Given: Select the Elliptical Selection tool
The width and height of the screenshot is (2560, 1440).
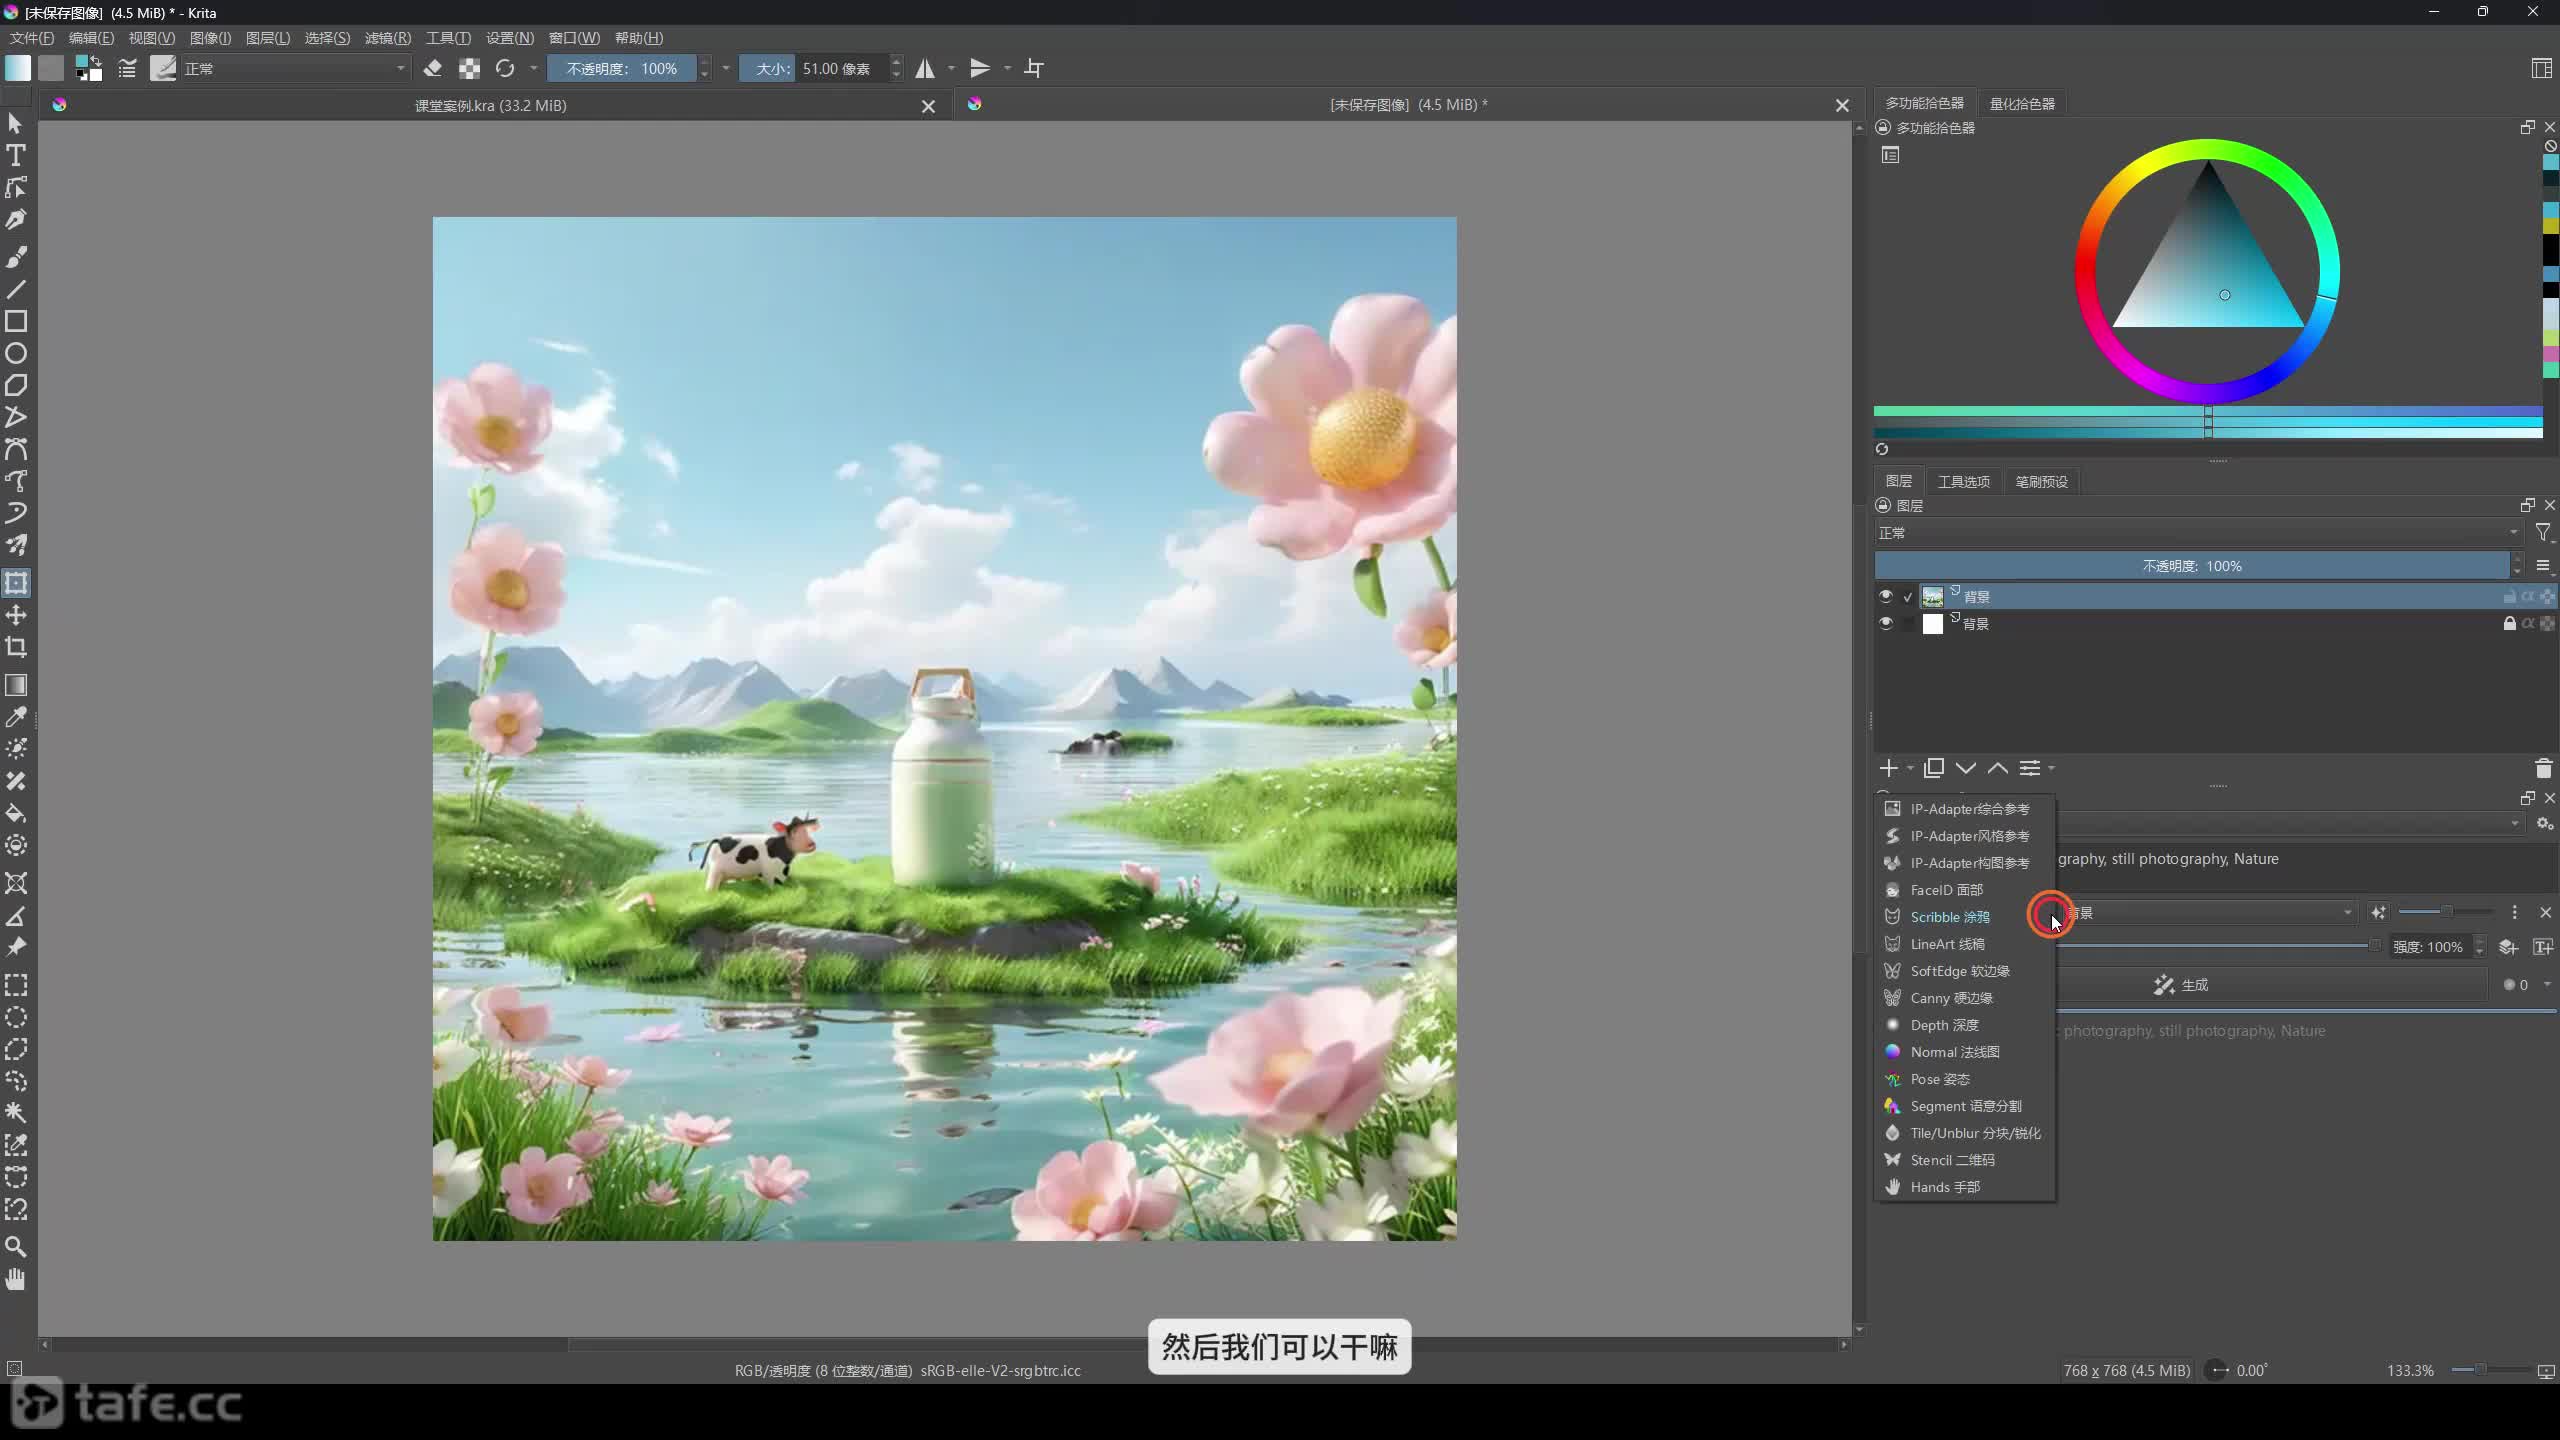Looking at the screenshot, I should tap(16, 1017).
